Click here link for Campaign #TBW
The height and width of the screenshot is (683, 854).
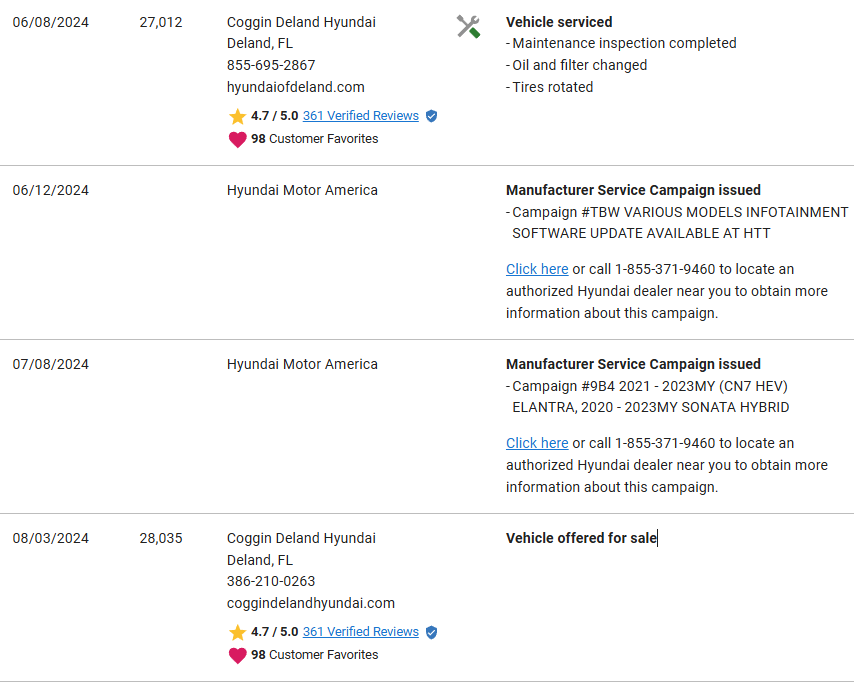click(x=537, y=269)
